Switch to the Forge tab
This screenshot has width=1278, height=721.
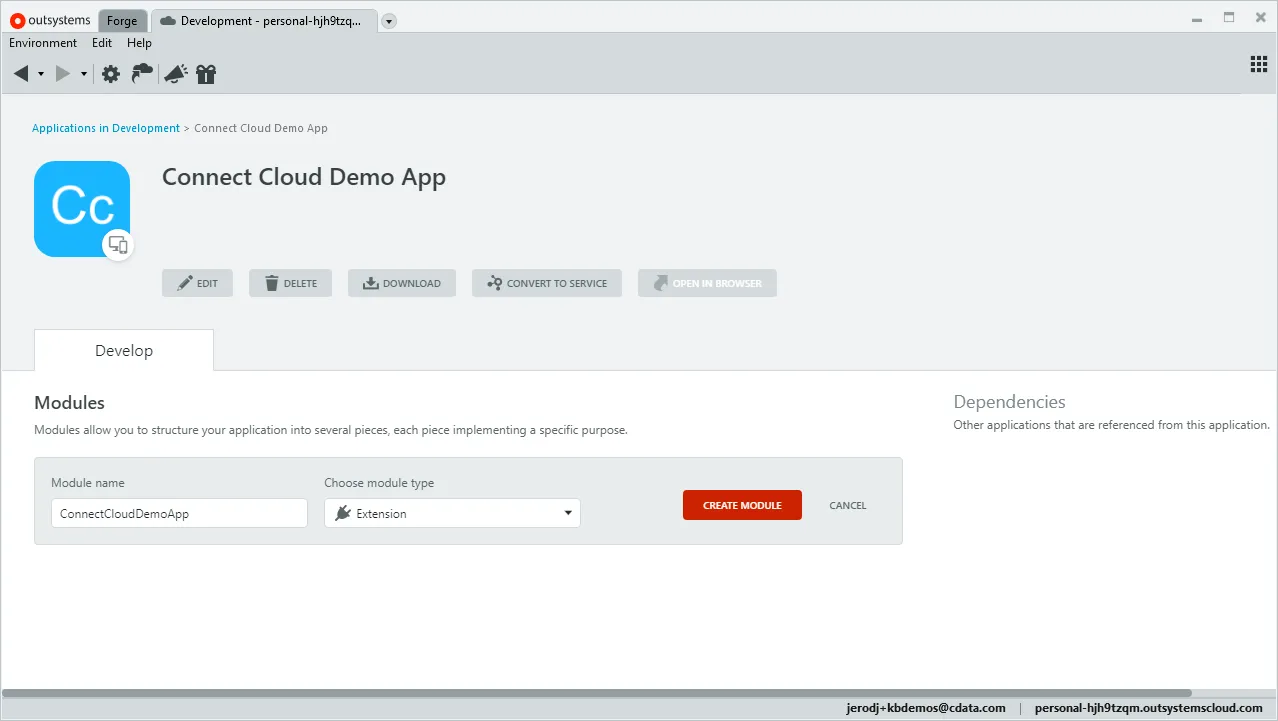pos(122,20)
